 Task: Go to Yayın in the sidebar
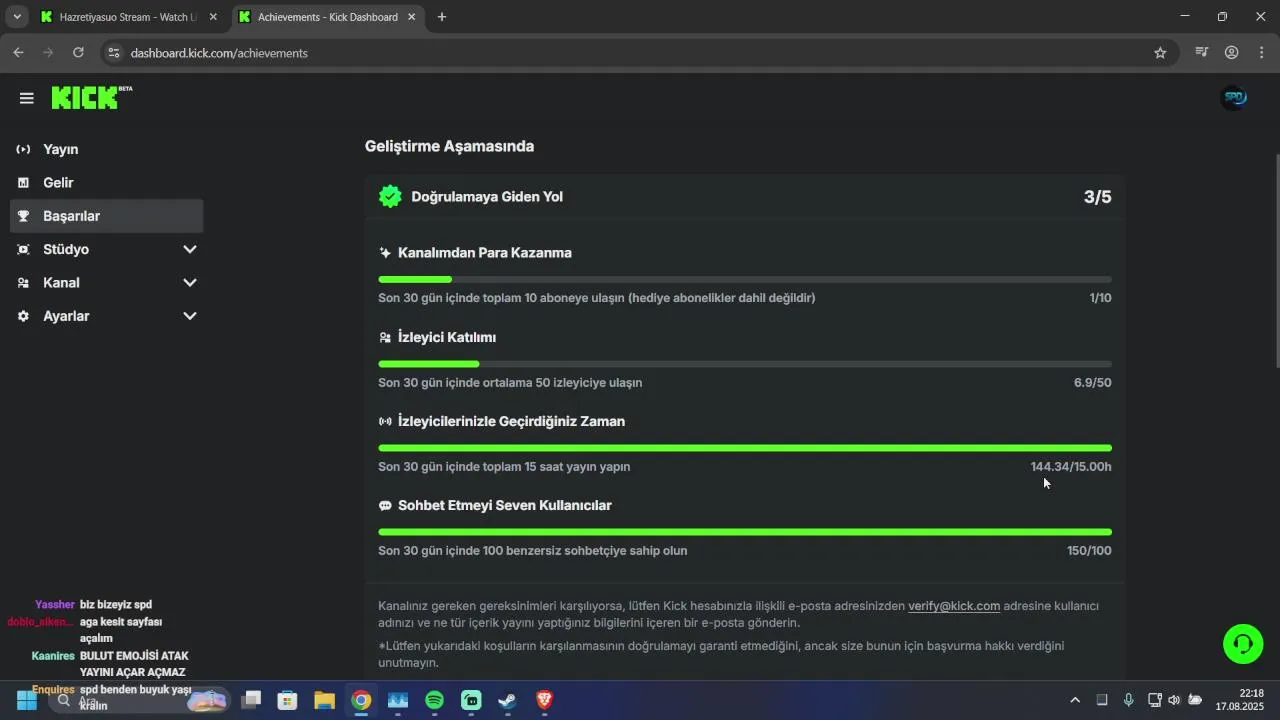coord(107,149)
